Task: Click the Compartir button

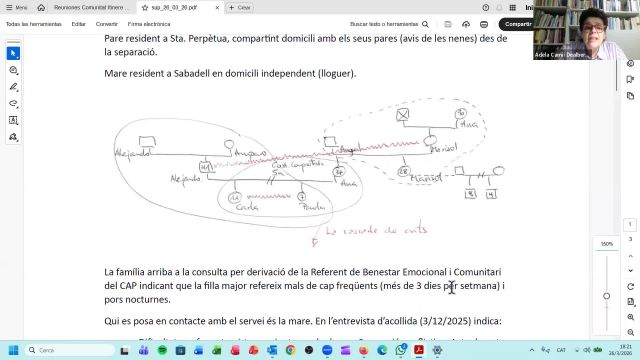Action: tap(517, 24)
